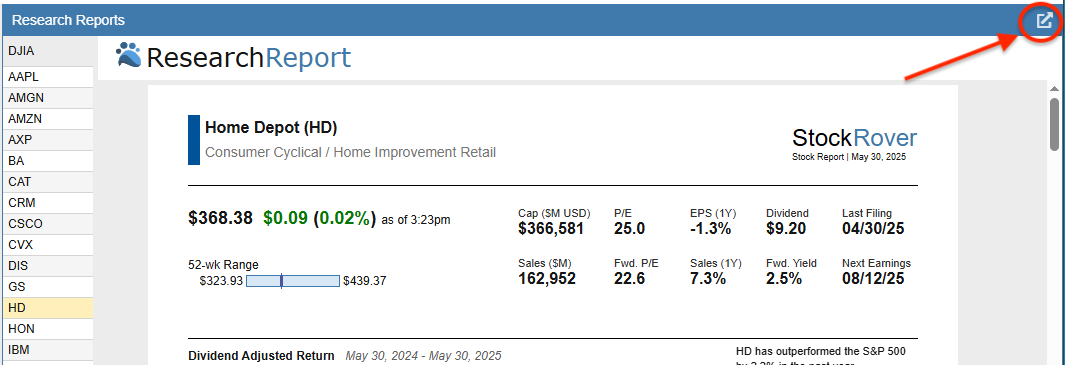This screenshot has width=1065, height=365.
Task: Select DJIA in the ticker list
Action: (48, 51)
